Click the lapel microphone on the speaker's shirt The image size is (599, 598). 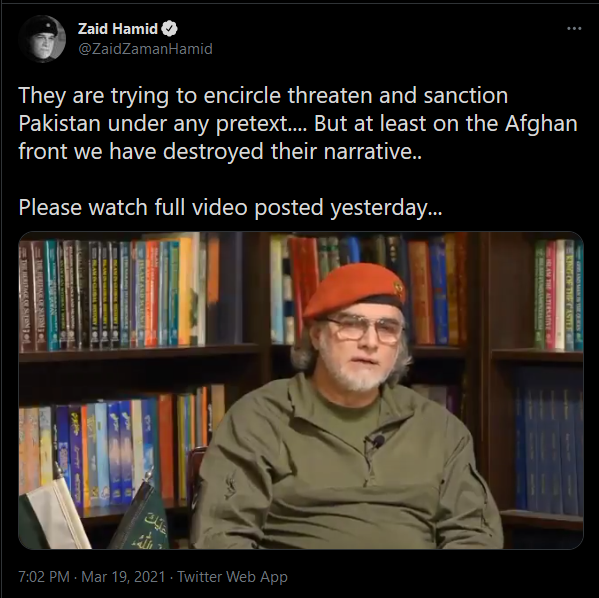point(376,442)
